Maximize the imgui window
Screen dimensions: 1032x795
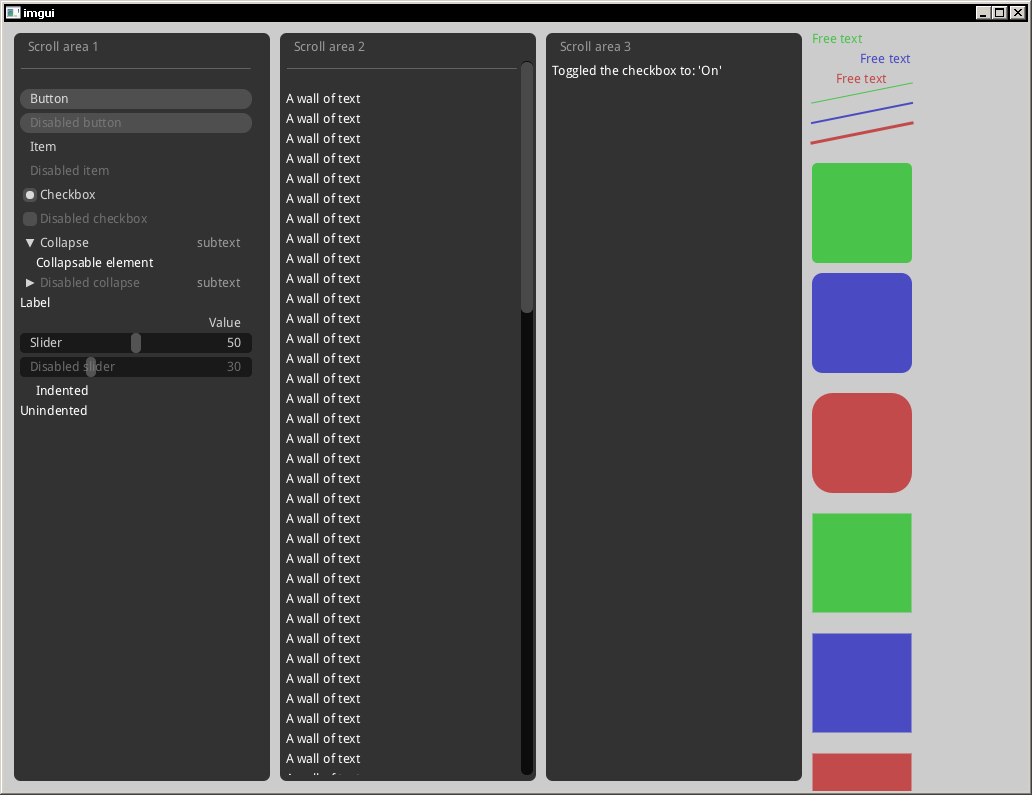coord(1000,13)
